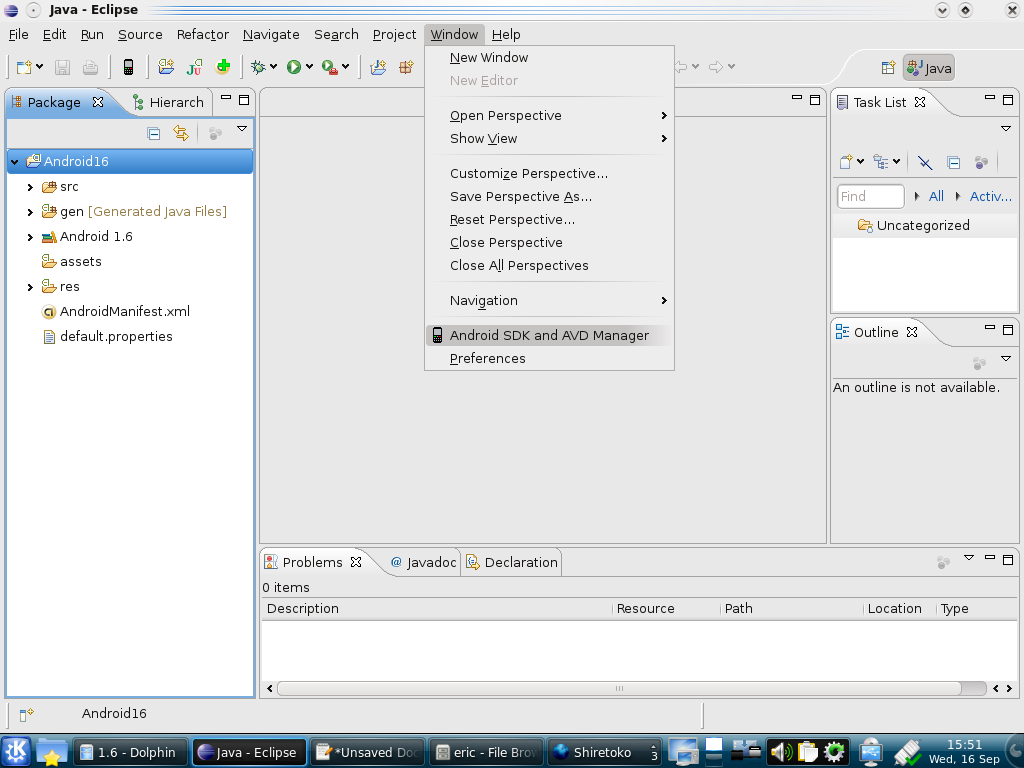Toggle Focus on Active Task icon in Problems view
1024x768 pixels.
[x=943, y=562]
